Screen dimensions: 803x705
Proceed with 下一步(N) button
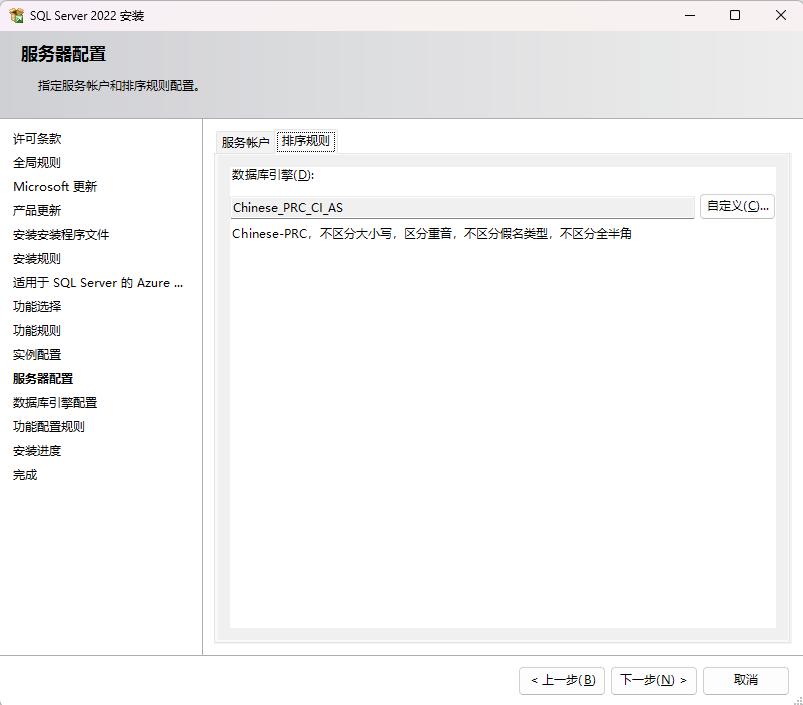pyautogui.click(x=653, y=680)
